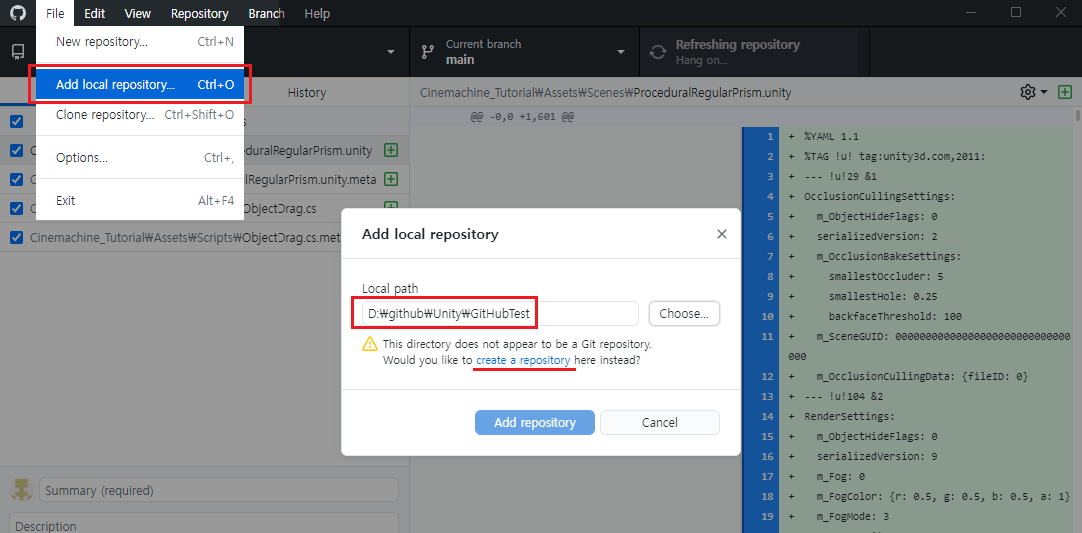Open the Repository menu

(x=199, y=13)
